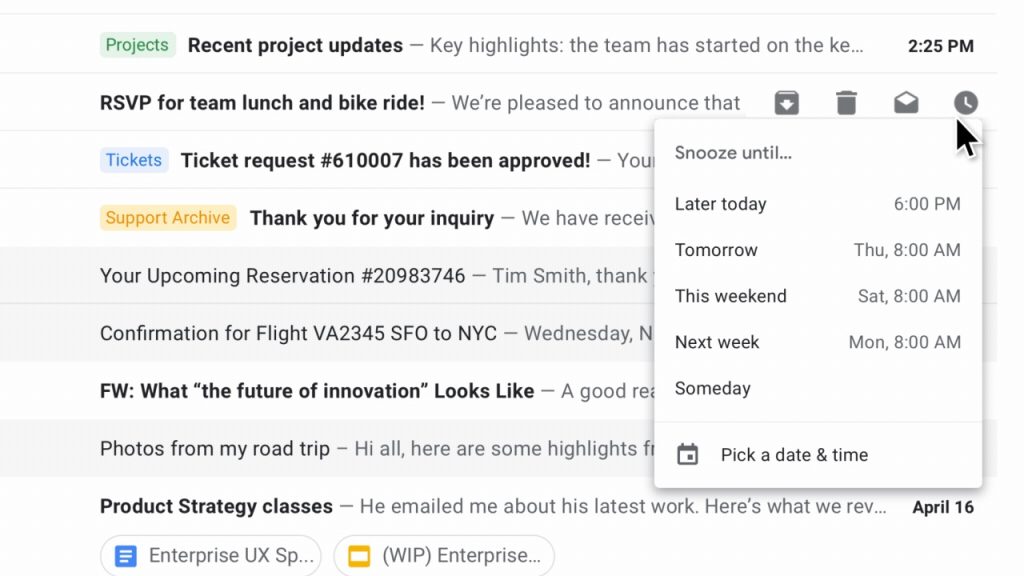Click the blue Tickets label

[134, 160]
